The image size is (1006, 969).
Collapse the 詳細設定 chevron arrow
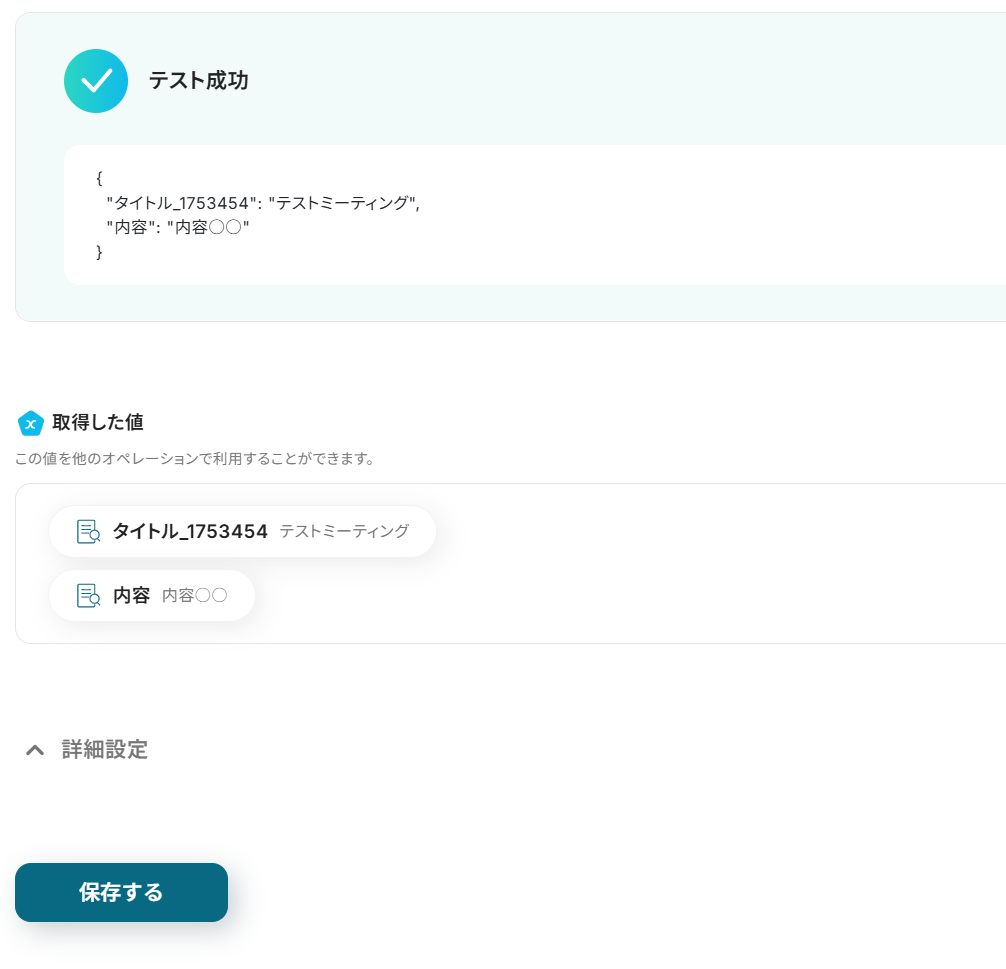tap(35, 750)
